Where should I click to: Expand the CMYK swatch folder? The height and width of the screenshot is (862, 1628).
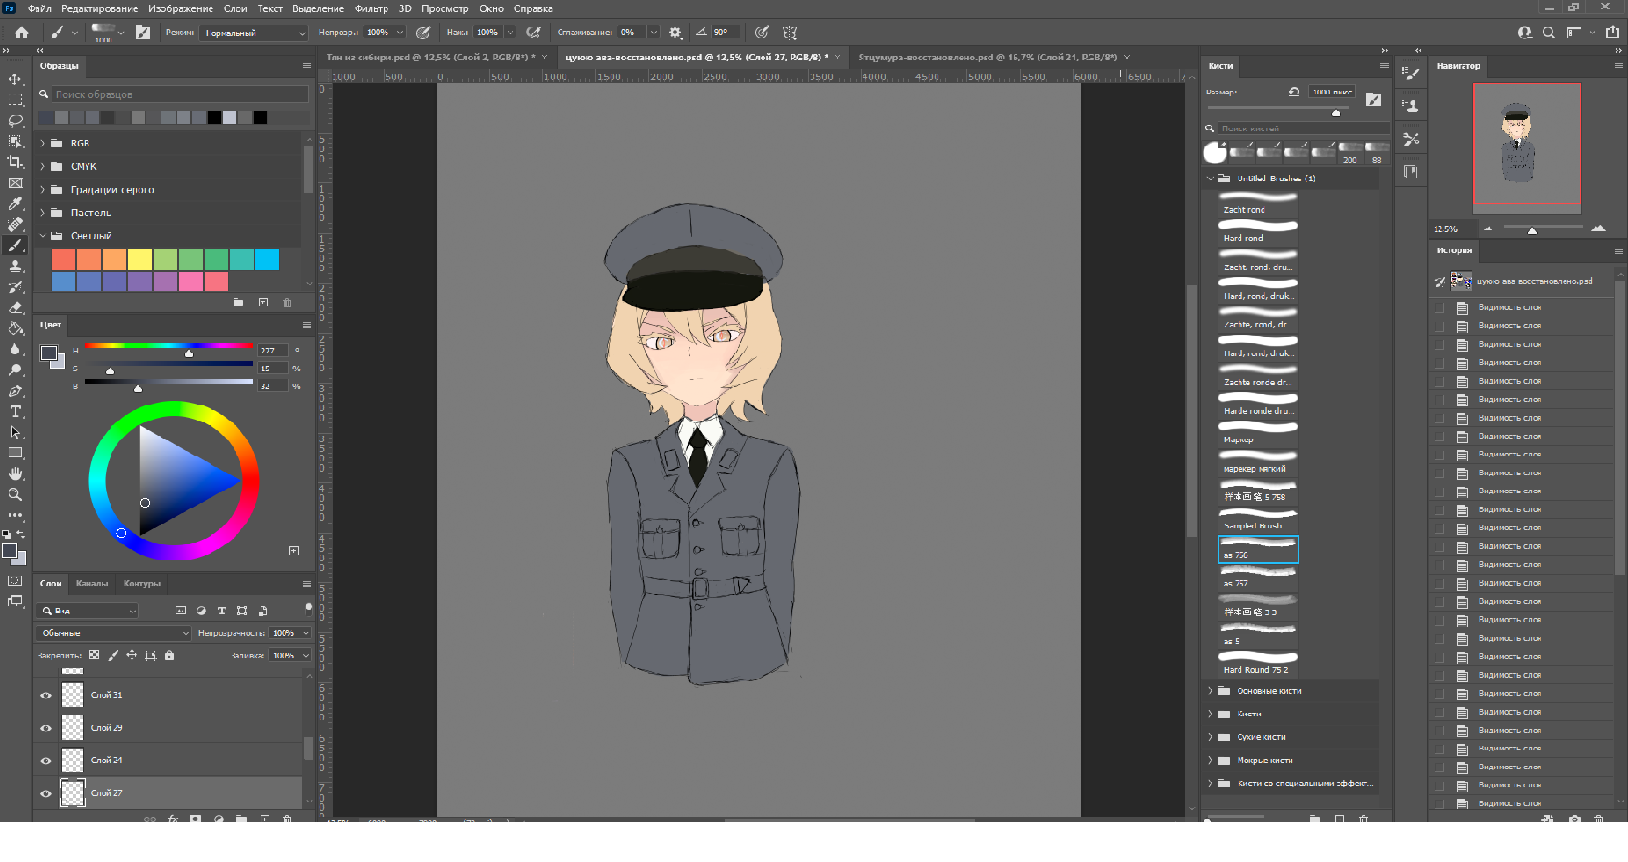(43, 167)
